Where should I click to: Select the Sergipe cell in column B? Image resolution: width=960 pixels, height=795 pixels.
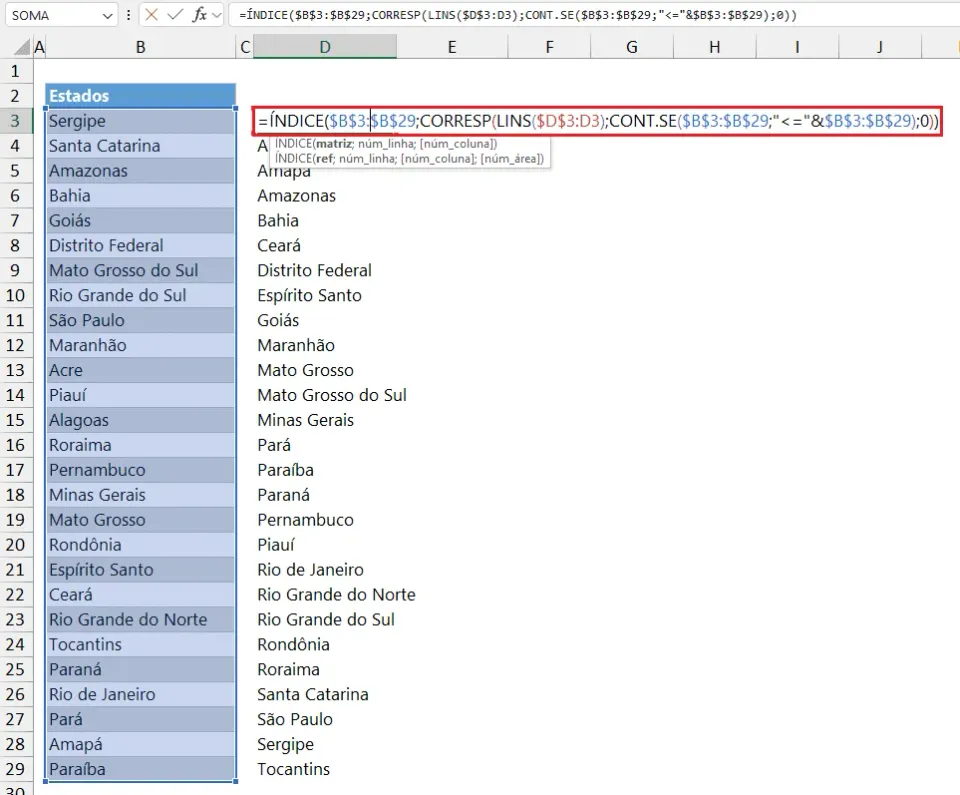141,121
